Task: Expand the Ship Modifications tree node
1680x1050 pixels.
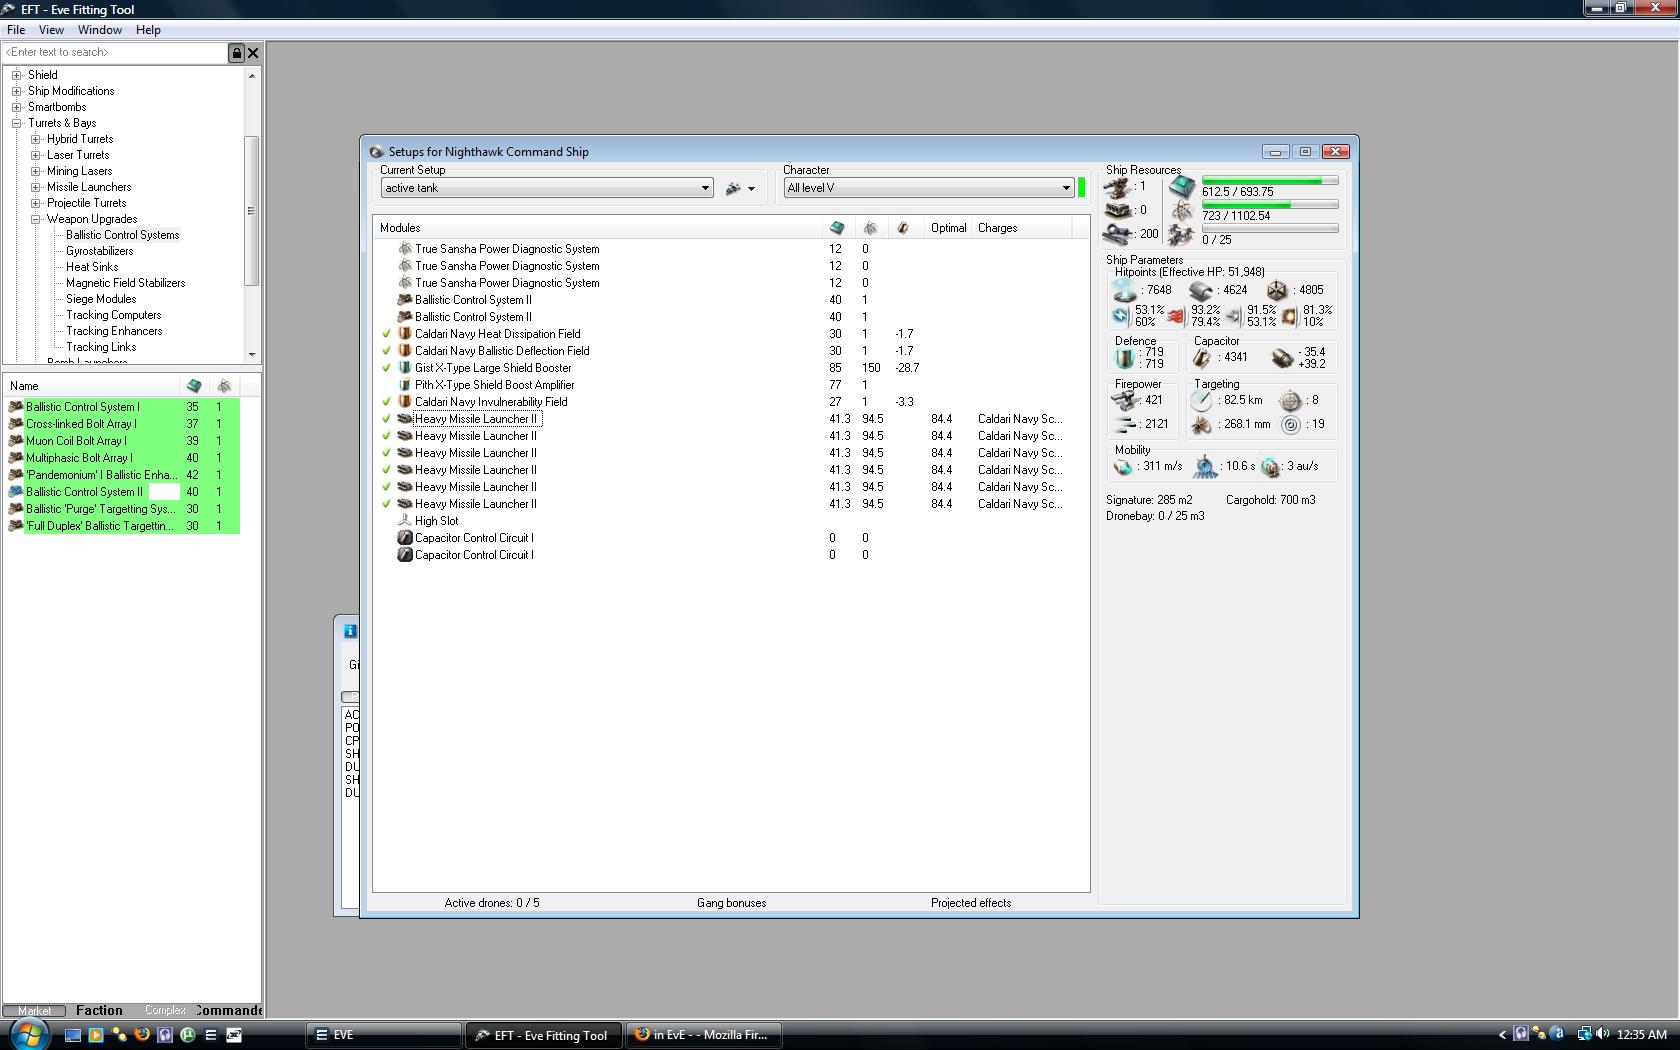Action: point(16,91)
